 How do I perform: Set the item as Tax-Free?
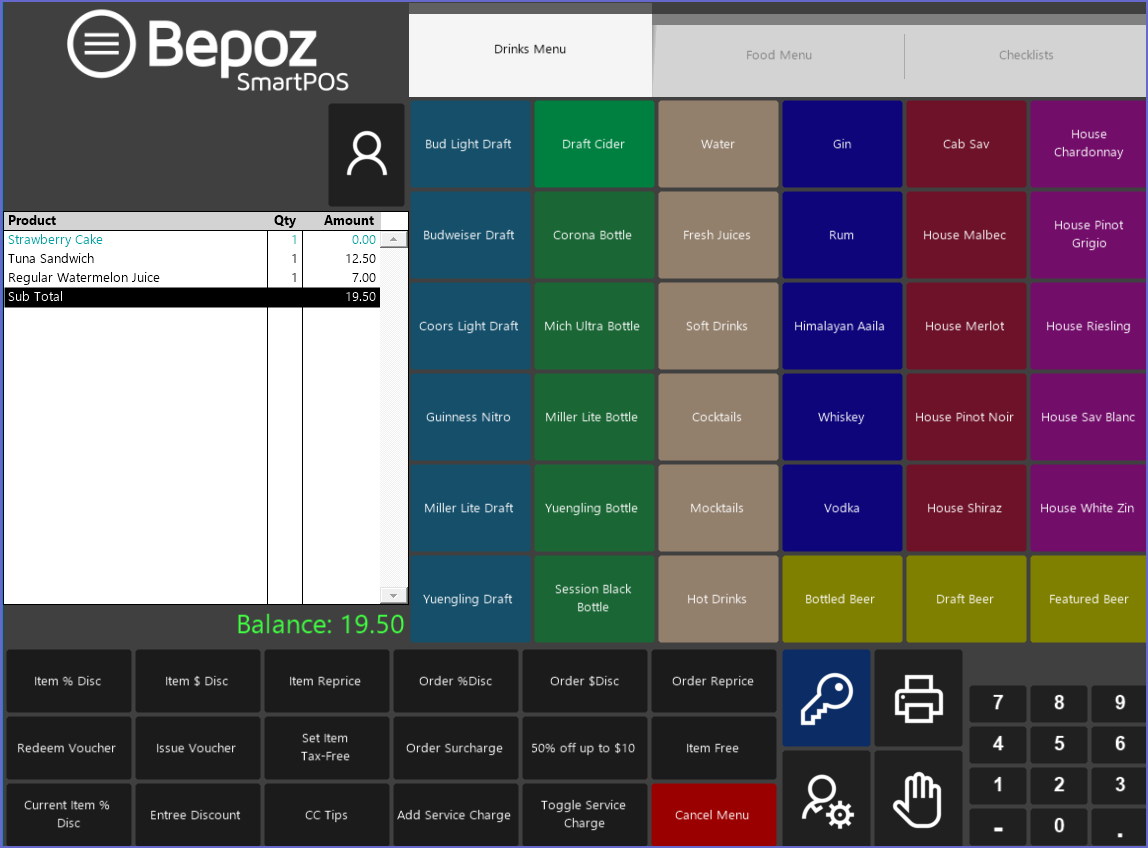coord(326,747)
